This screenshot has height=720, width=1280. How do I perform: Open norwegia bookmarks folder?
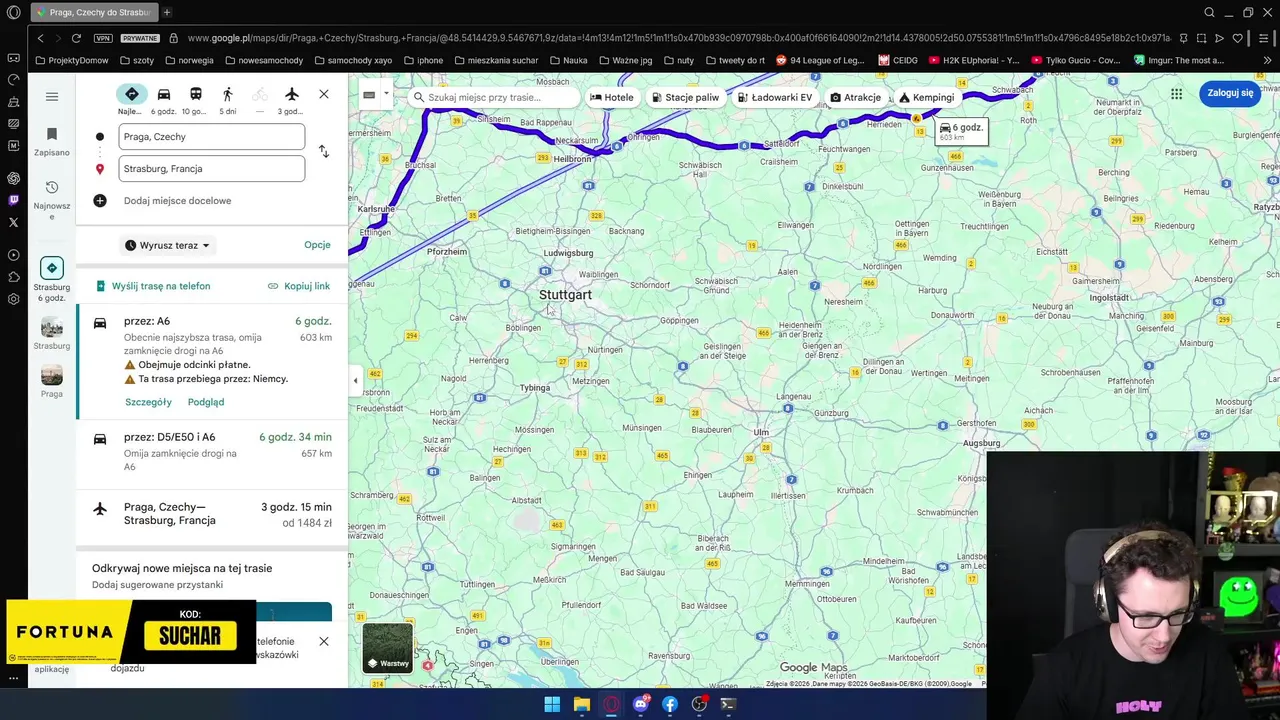point(189,60)
